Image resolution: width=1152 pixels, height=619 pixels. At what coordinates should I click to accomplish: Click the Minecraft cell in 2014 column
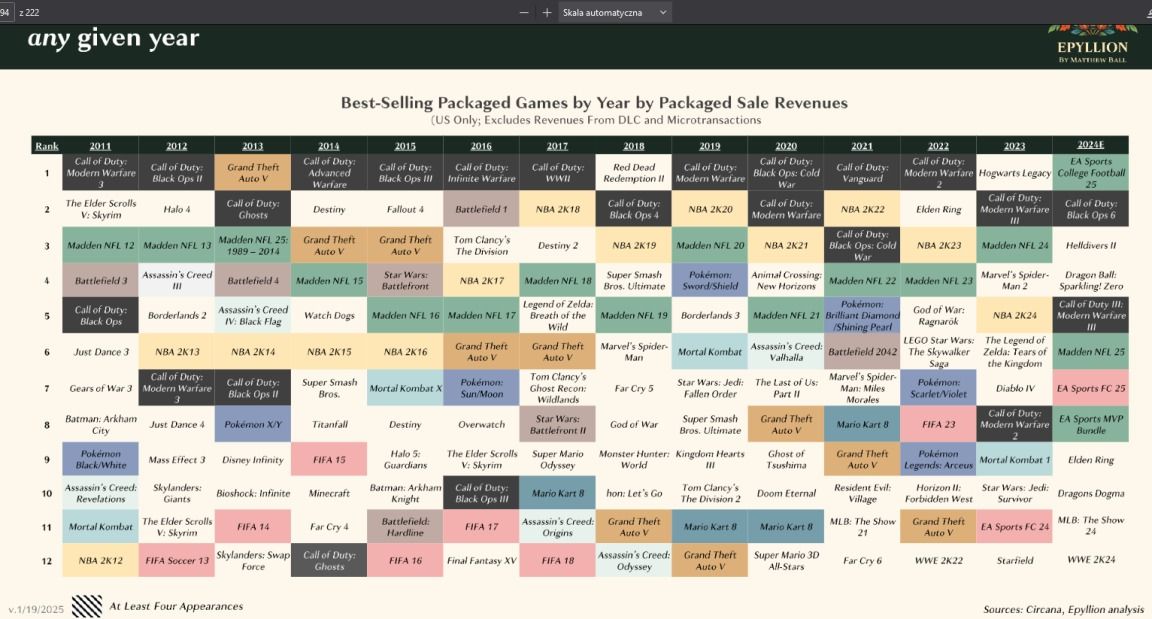329,494
